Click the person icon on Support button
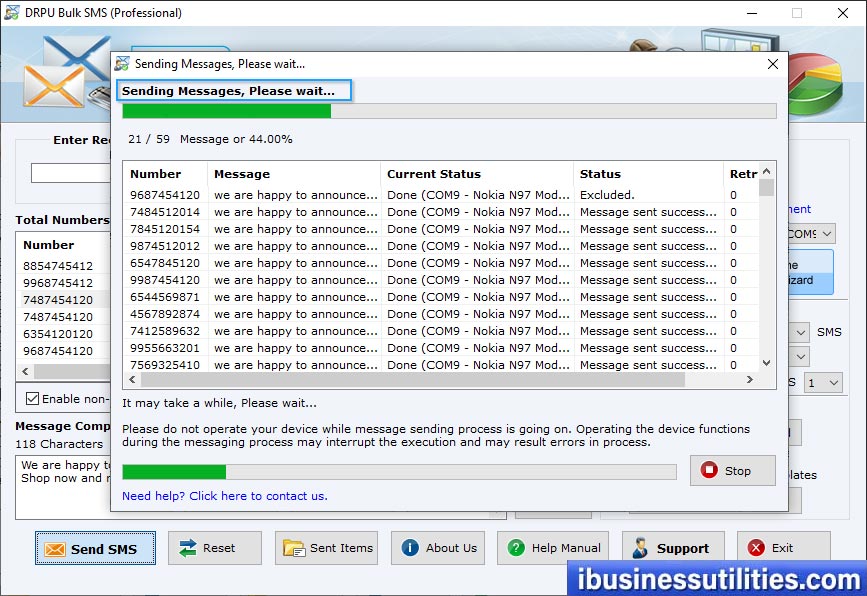Screen dimensions: 867x596 click(x=640, y=548)
